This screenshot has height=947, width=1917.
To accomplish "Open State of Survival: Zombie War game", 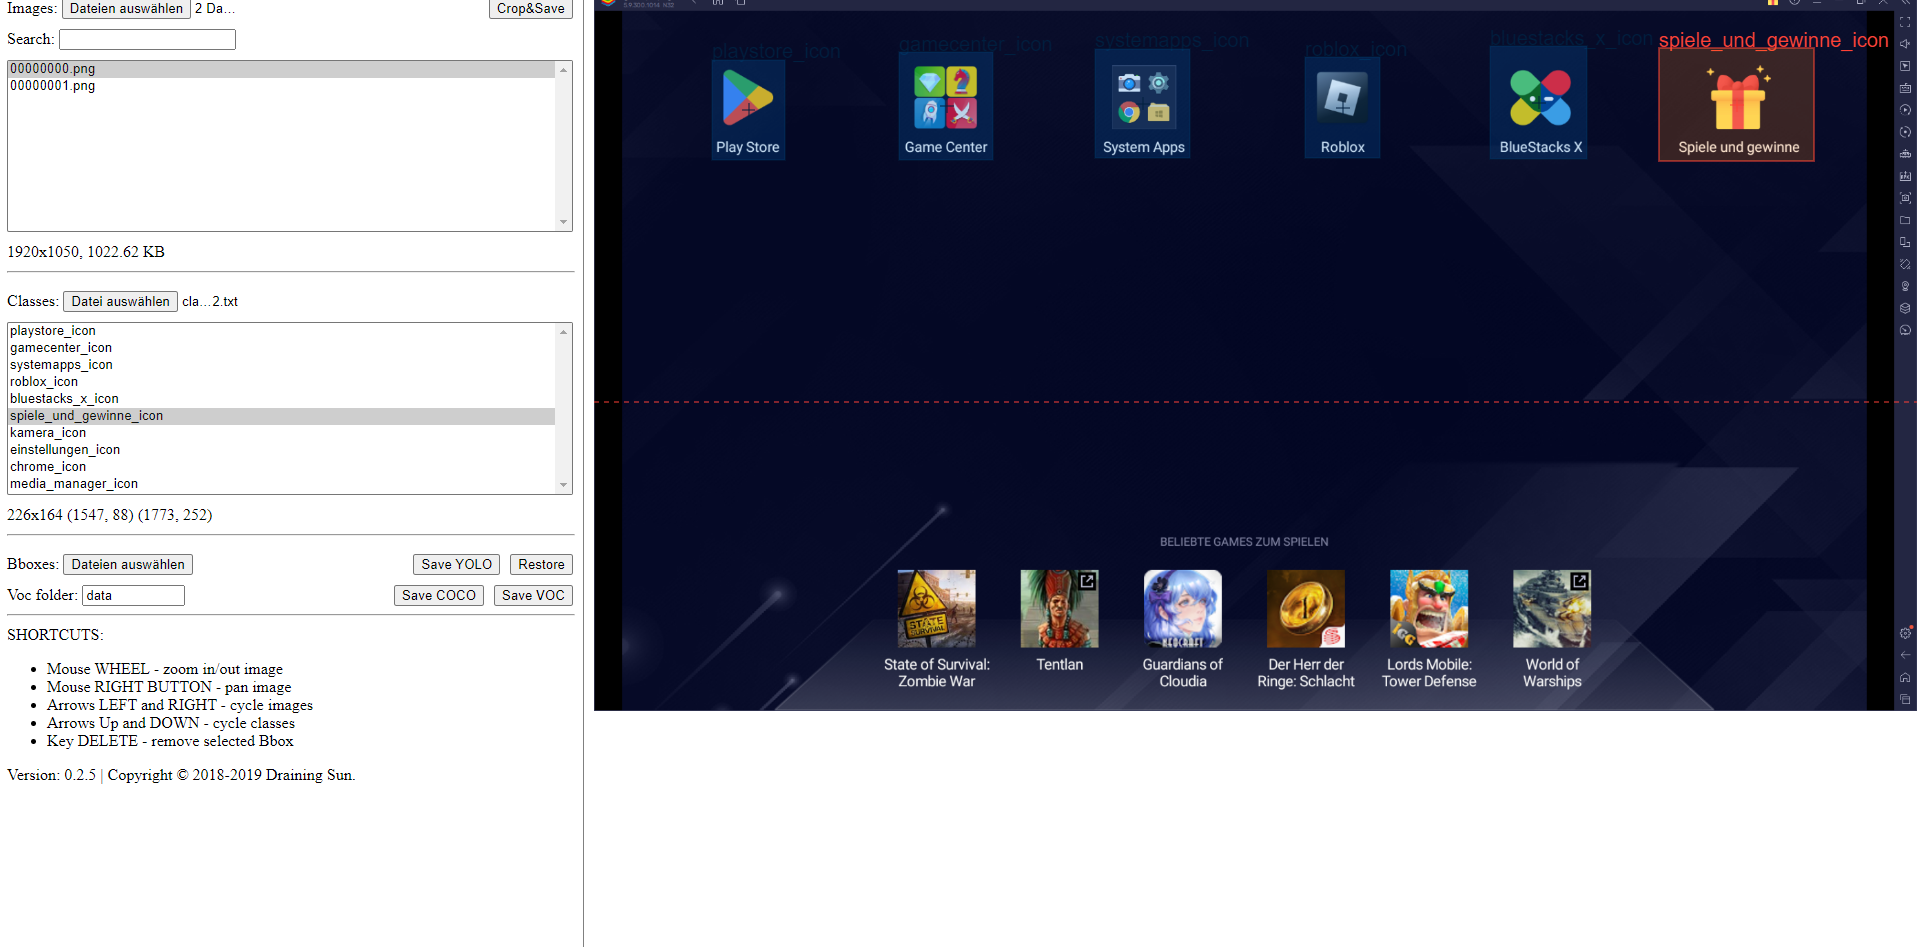I will pos(936,609).
